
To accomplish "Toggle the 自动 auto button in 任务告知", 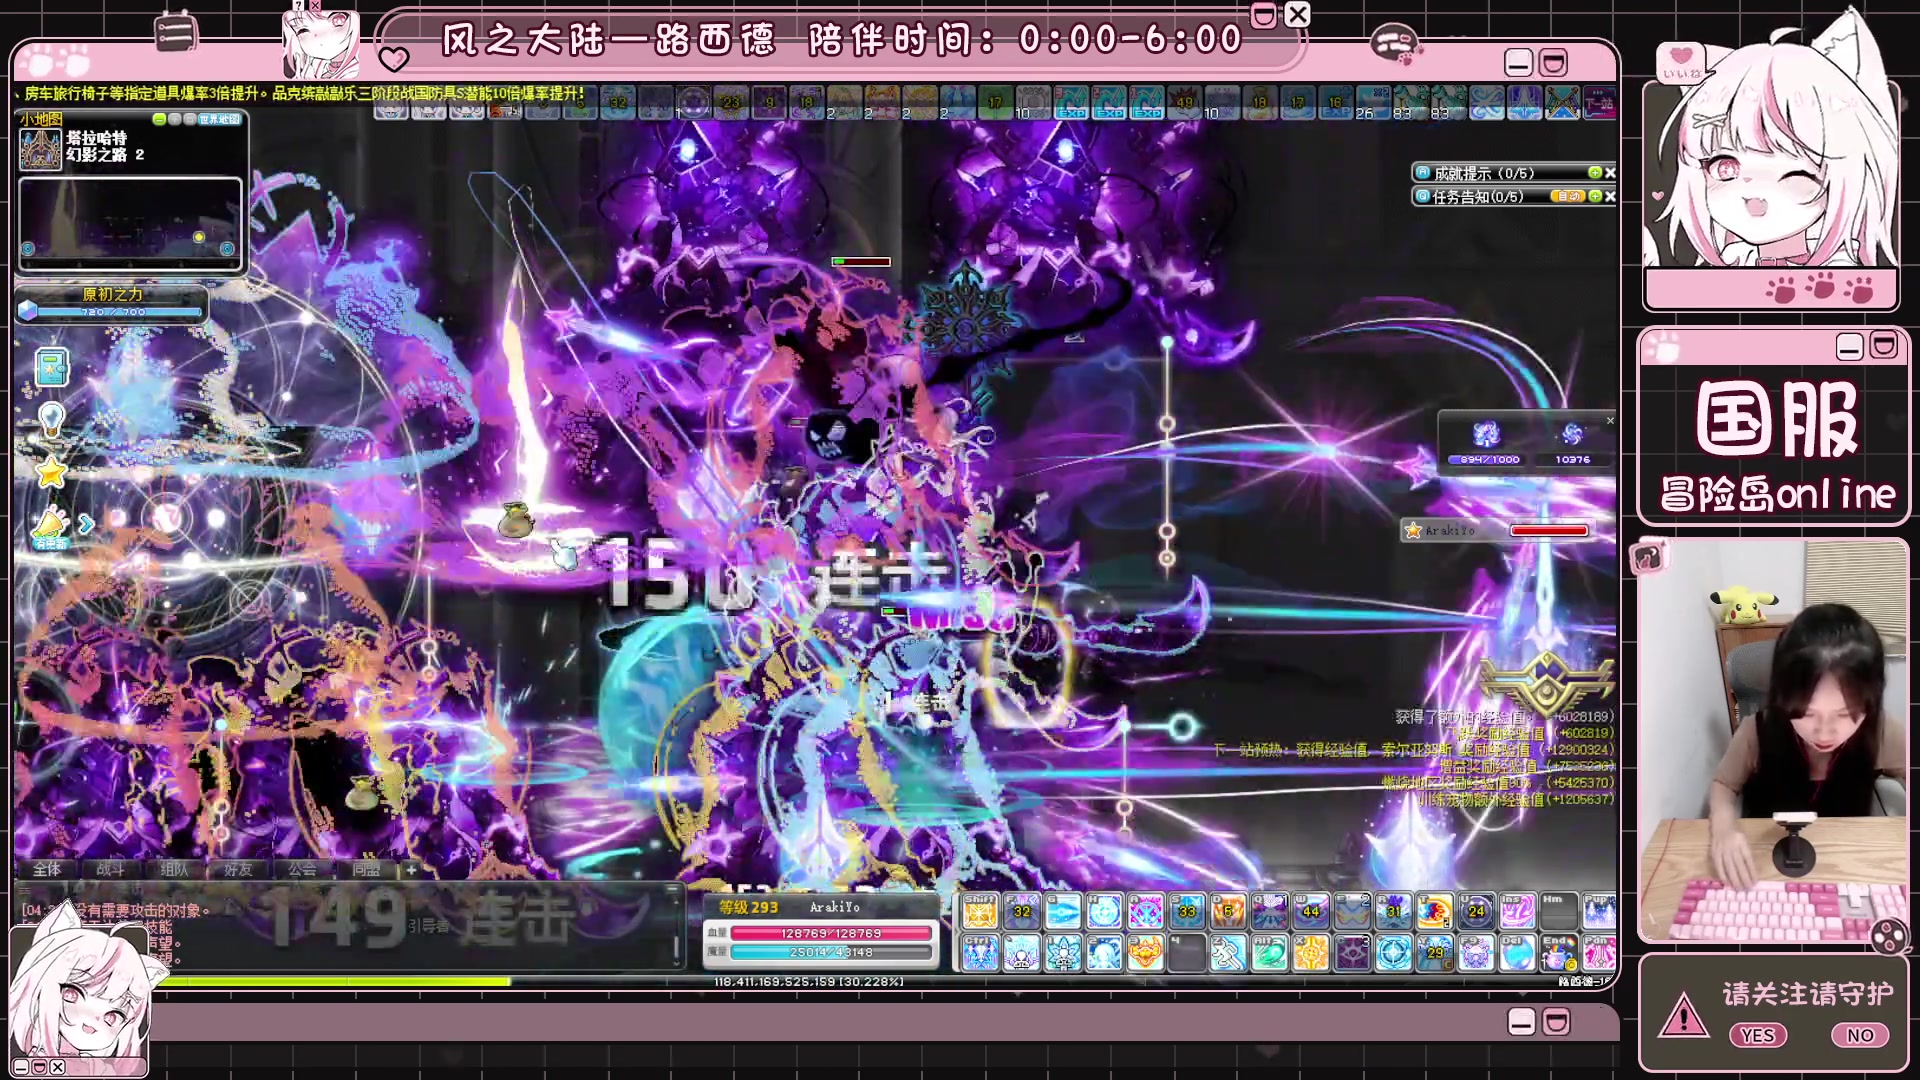I will (x=1568, y=196).
